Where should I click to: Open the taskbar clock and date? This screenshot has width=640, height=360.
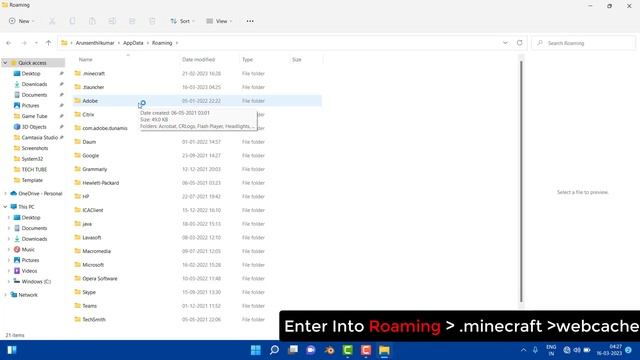click(609, 350)
